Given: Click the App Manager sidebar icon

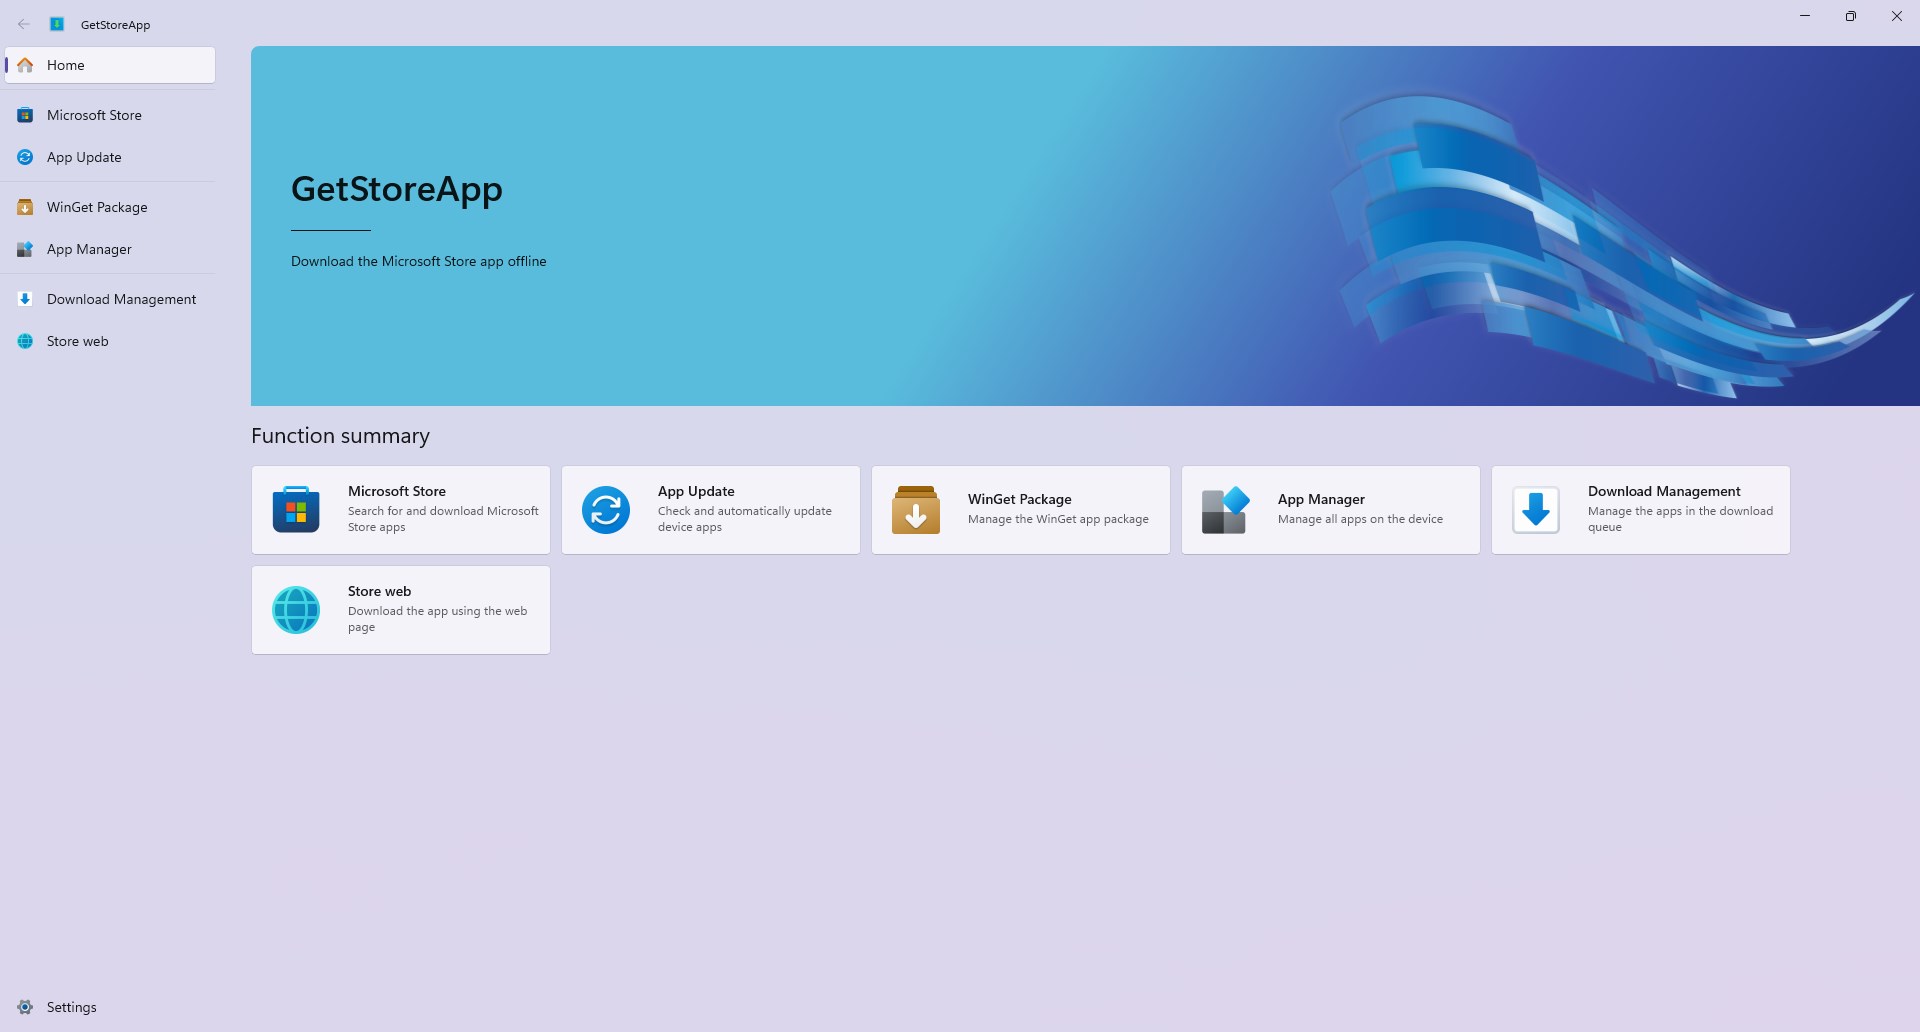Looking at the screenshot, I should click(25, 249).
